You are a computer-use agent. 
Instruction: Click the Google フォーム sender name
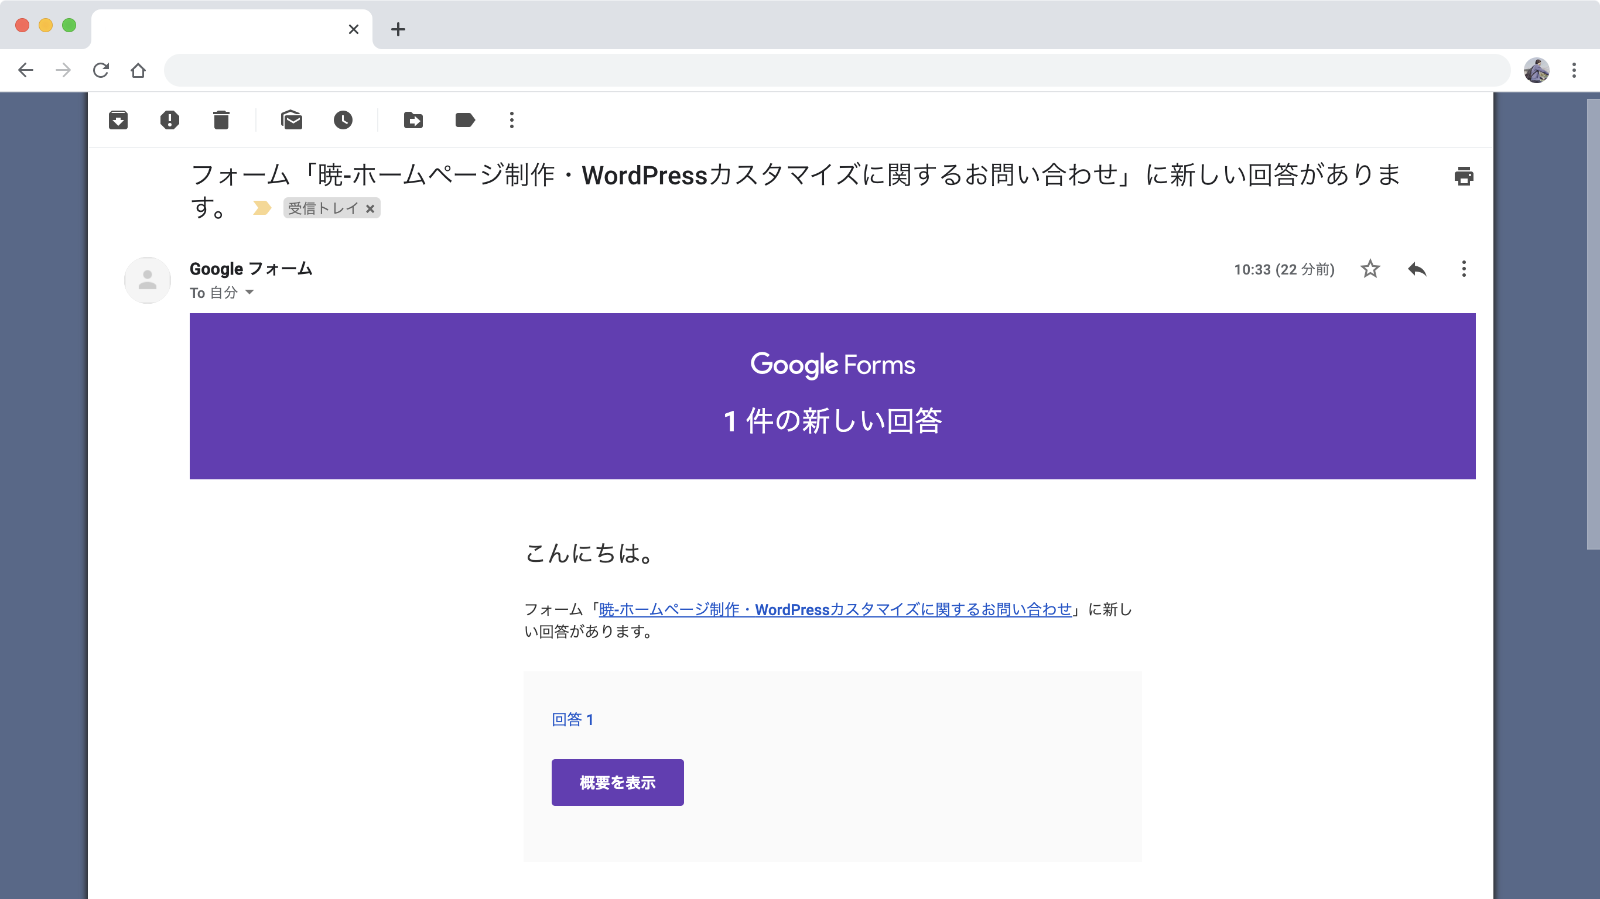(x=251, y=269)
